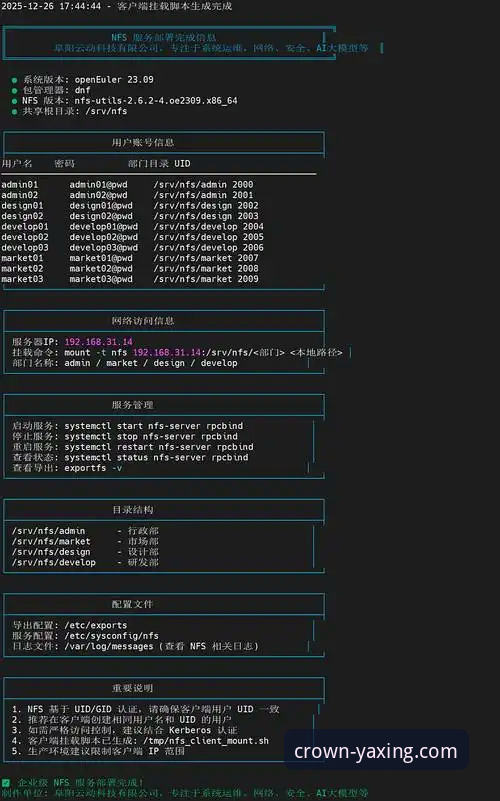Click /srv/nfs/design in the design01 row
This screenshot has width=500, height=801.
(x=193, y=205)
